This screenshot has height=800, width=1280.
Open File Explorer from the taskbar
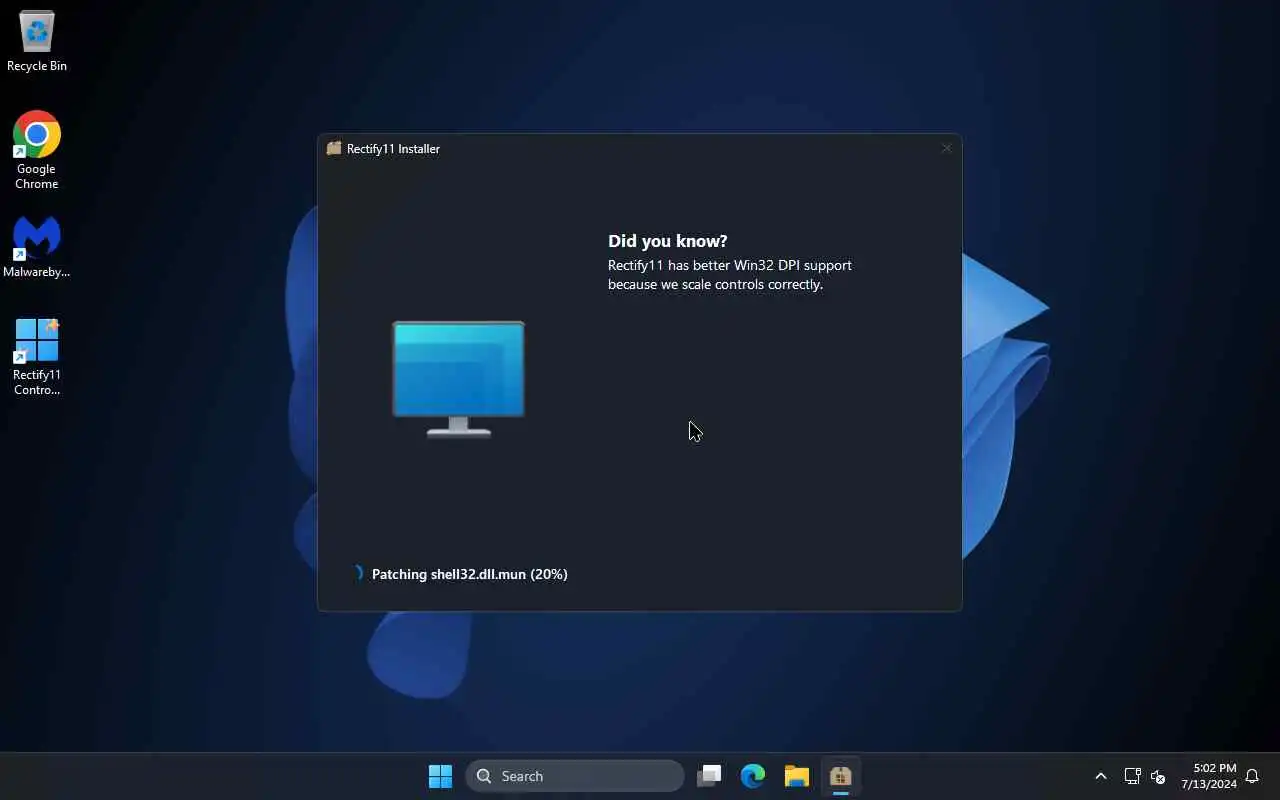point(796,776)
